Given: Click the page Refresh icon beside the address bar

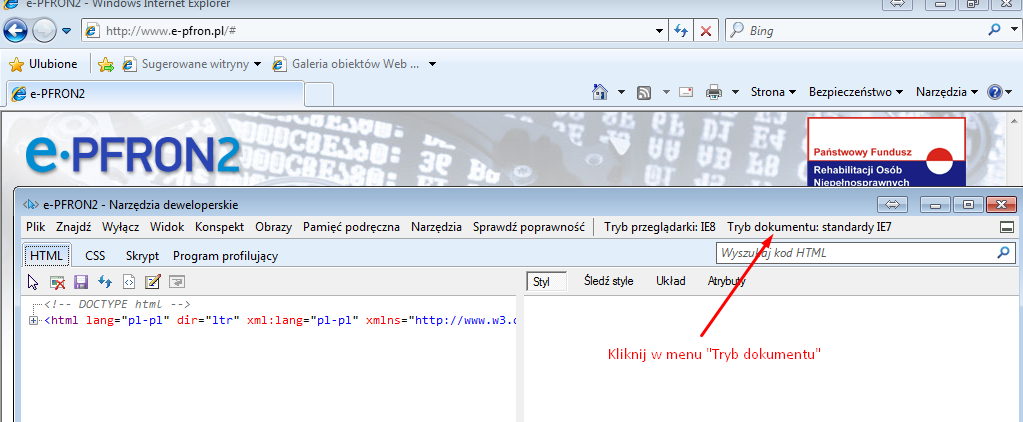Looking at the screenshot, I should point(682,31).
